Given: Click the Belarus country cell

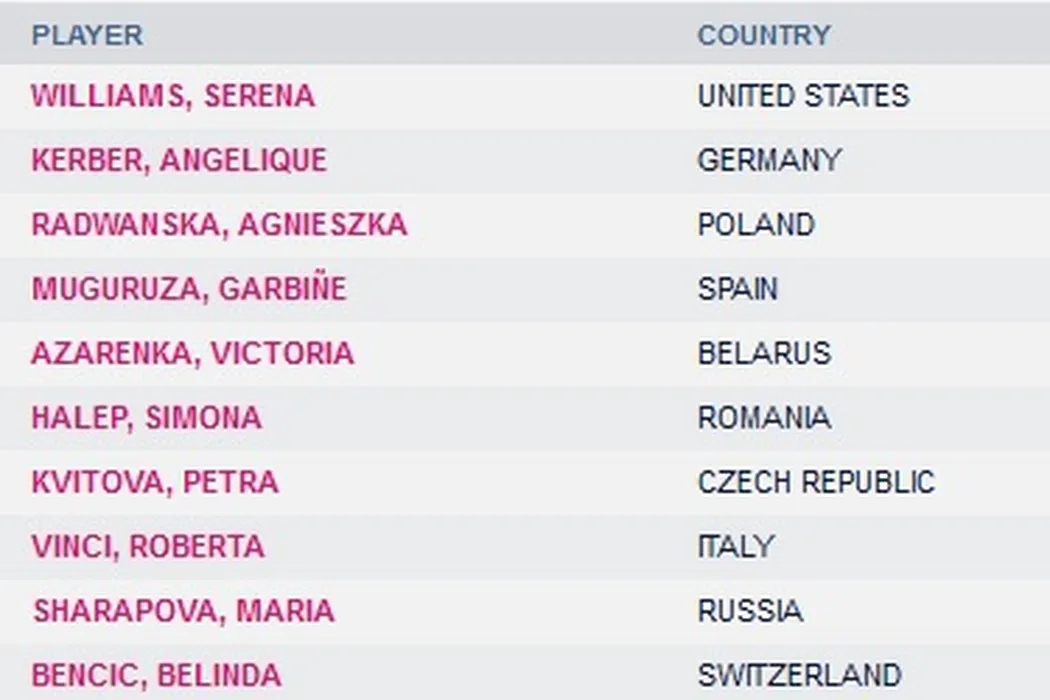Looking at the screenshot, I should pyautogui.click(x=764, y=353).
